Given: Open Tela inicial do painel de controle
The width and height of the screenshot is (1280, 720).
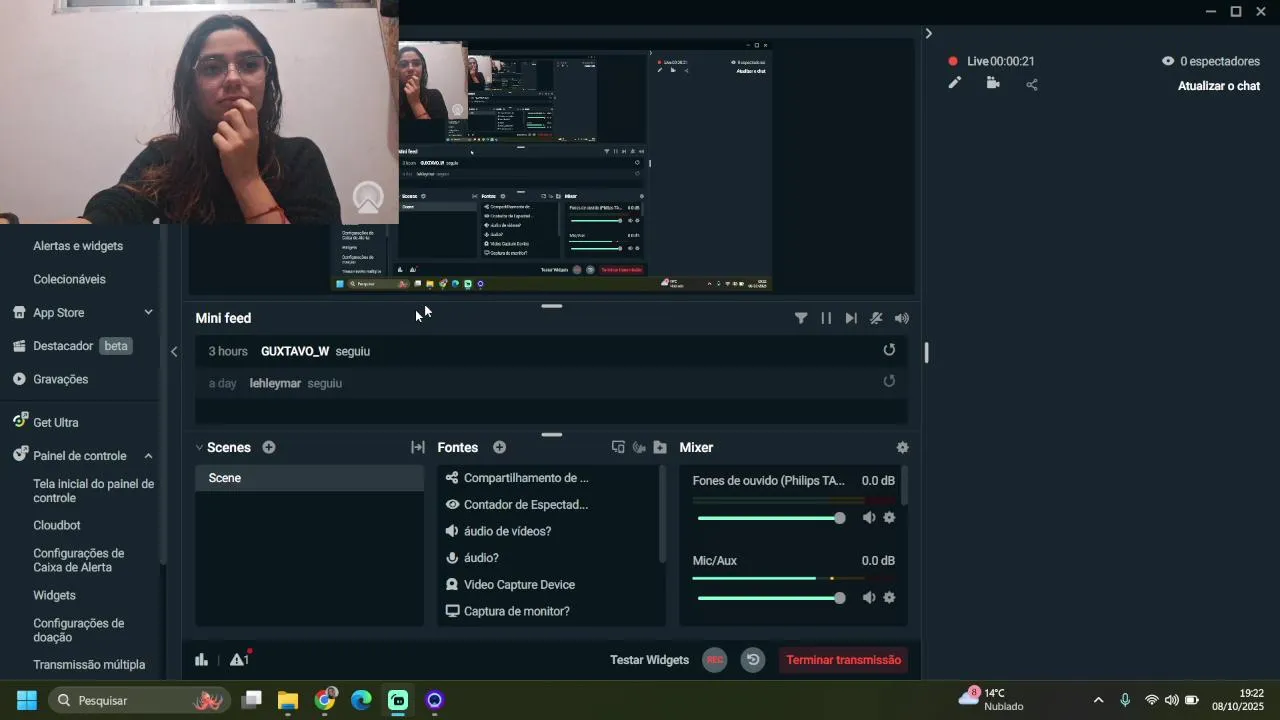Looking at the screenshot, I should (93, 491).
